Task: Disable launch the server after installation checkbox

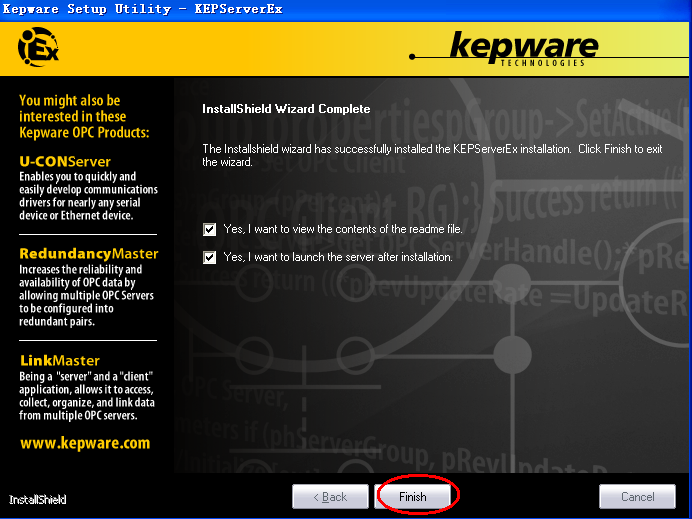Action: click(210, 257)
